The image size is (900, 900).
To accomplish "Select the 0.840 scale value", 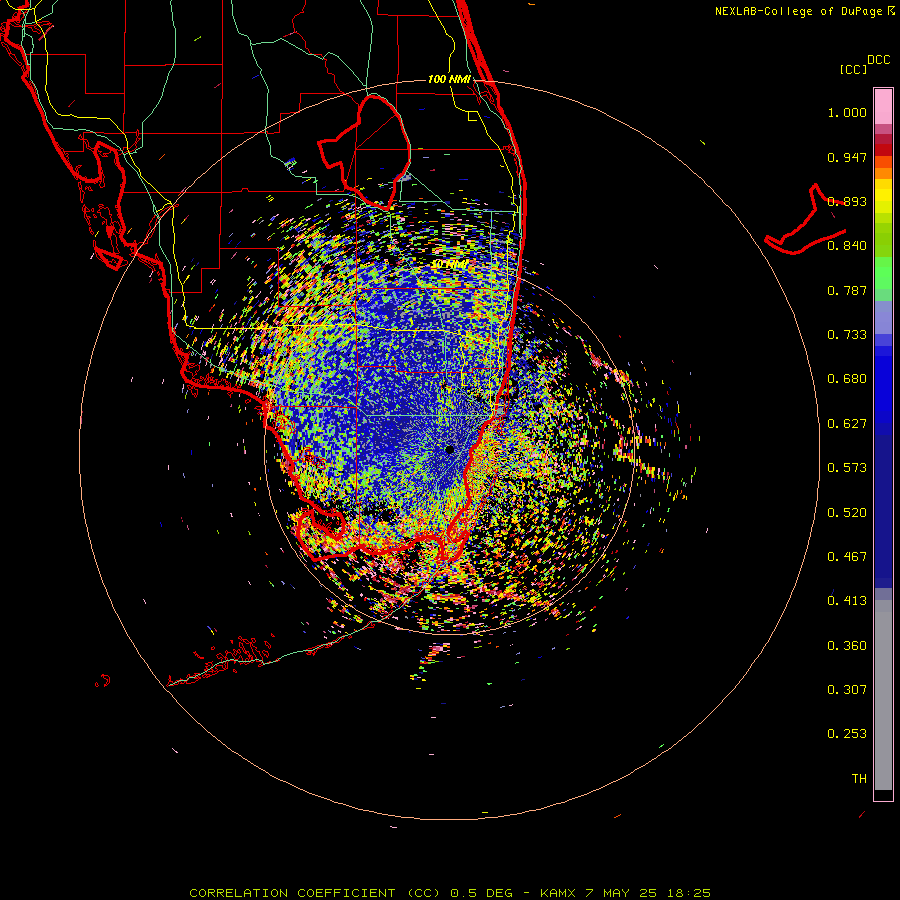I will point(847,246).
